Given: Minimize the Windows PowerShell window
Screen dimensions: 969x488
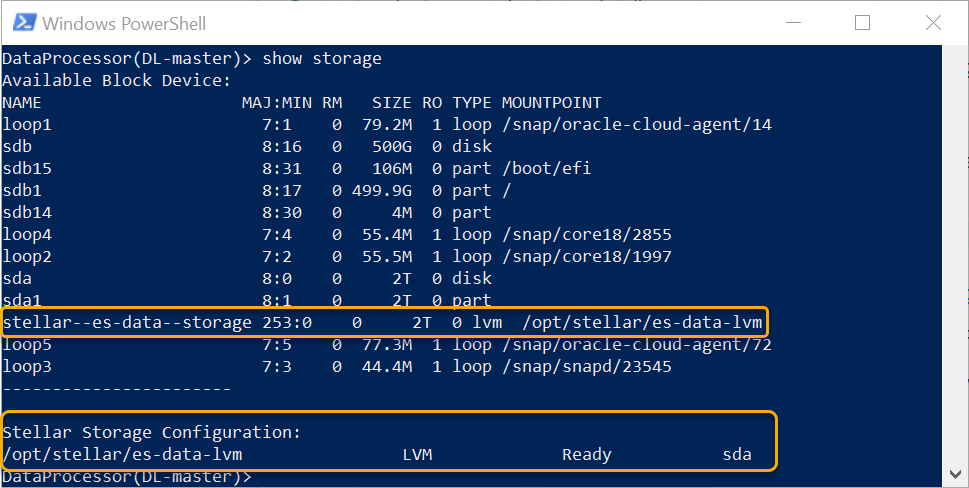Looking at the screenshot, I should tap(794, 22).
